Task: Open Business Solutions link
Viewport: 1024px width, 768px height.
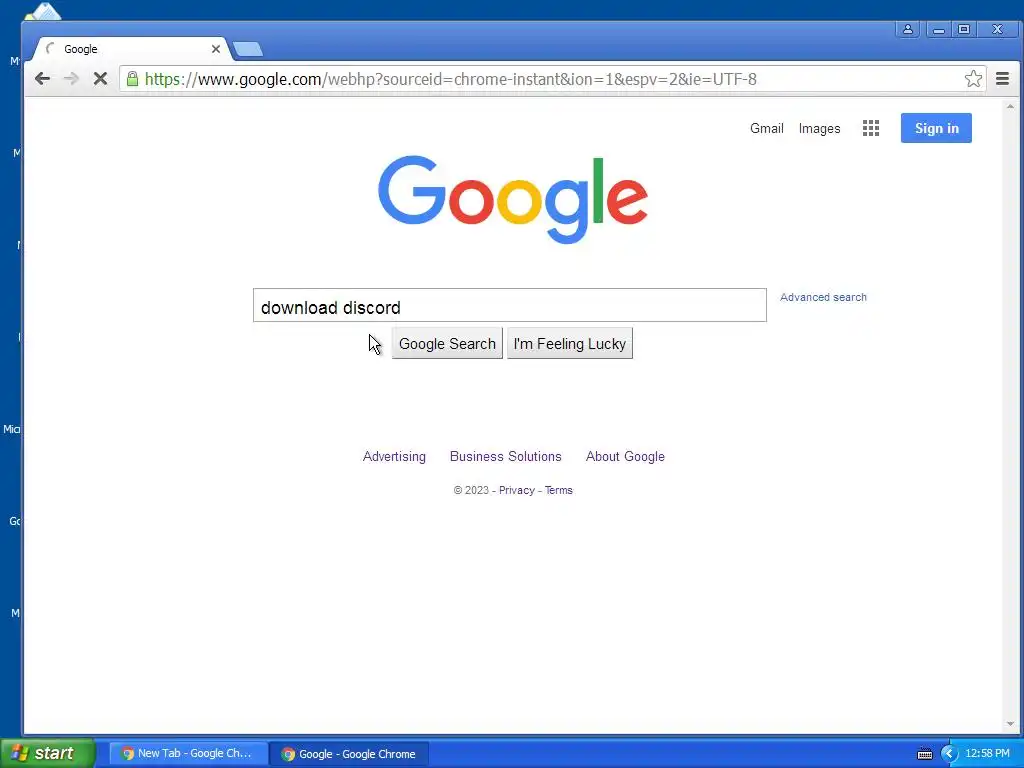Action: click(x=505, y=456)
